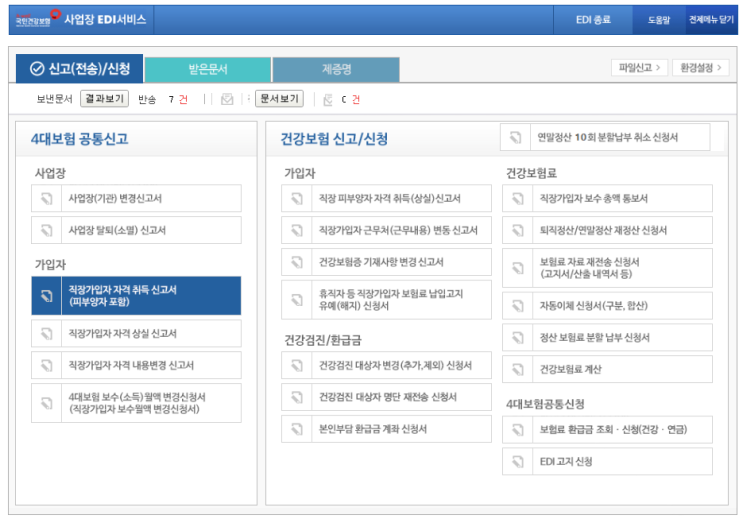Viewport: 743px width, 519px height.
Task: Click document icon for 직장가입자 근무처 변동 신고서
Action: pyautogui.click(x=297, y=230)
